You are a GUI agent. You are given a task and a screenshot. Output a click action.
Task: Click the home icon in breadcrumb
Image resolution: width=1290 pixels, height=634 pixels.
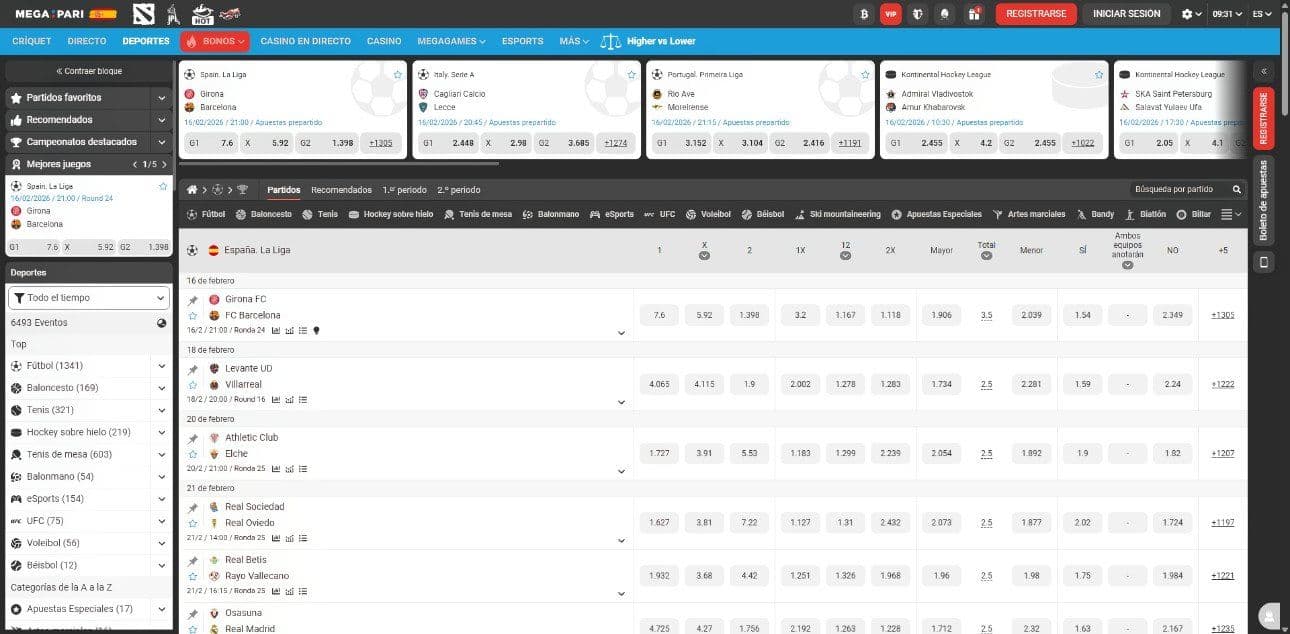192,190
